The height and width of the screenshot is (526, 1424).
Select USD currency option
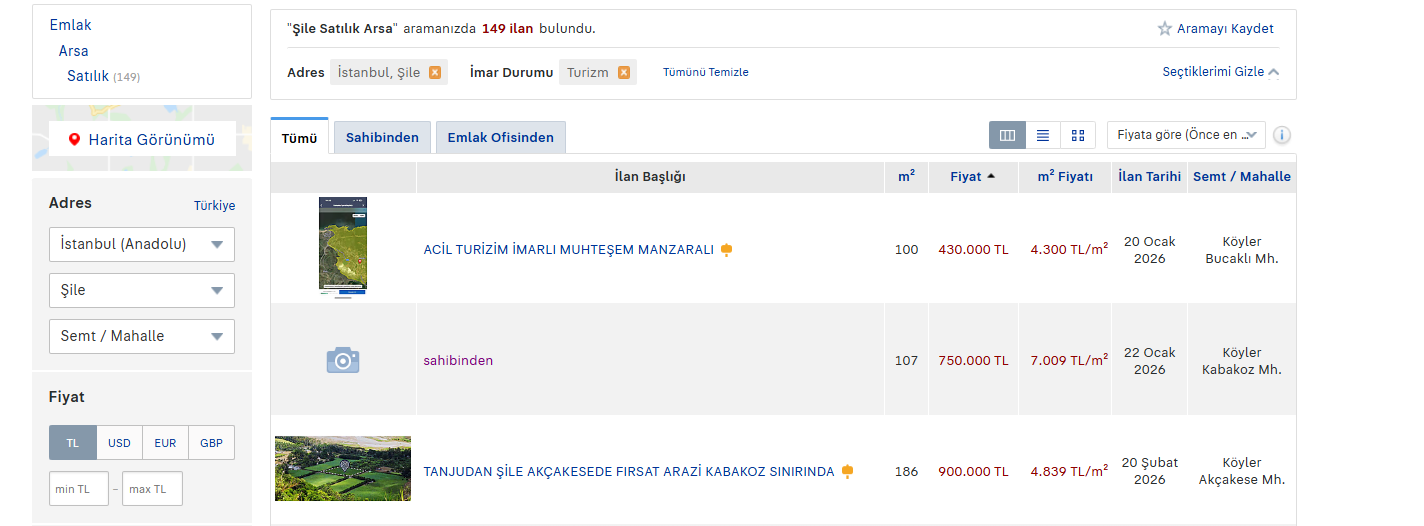[x=119, y=443]
